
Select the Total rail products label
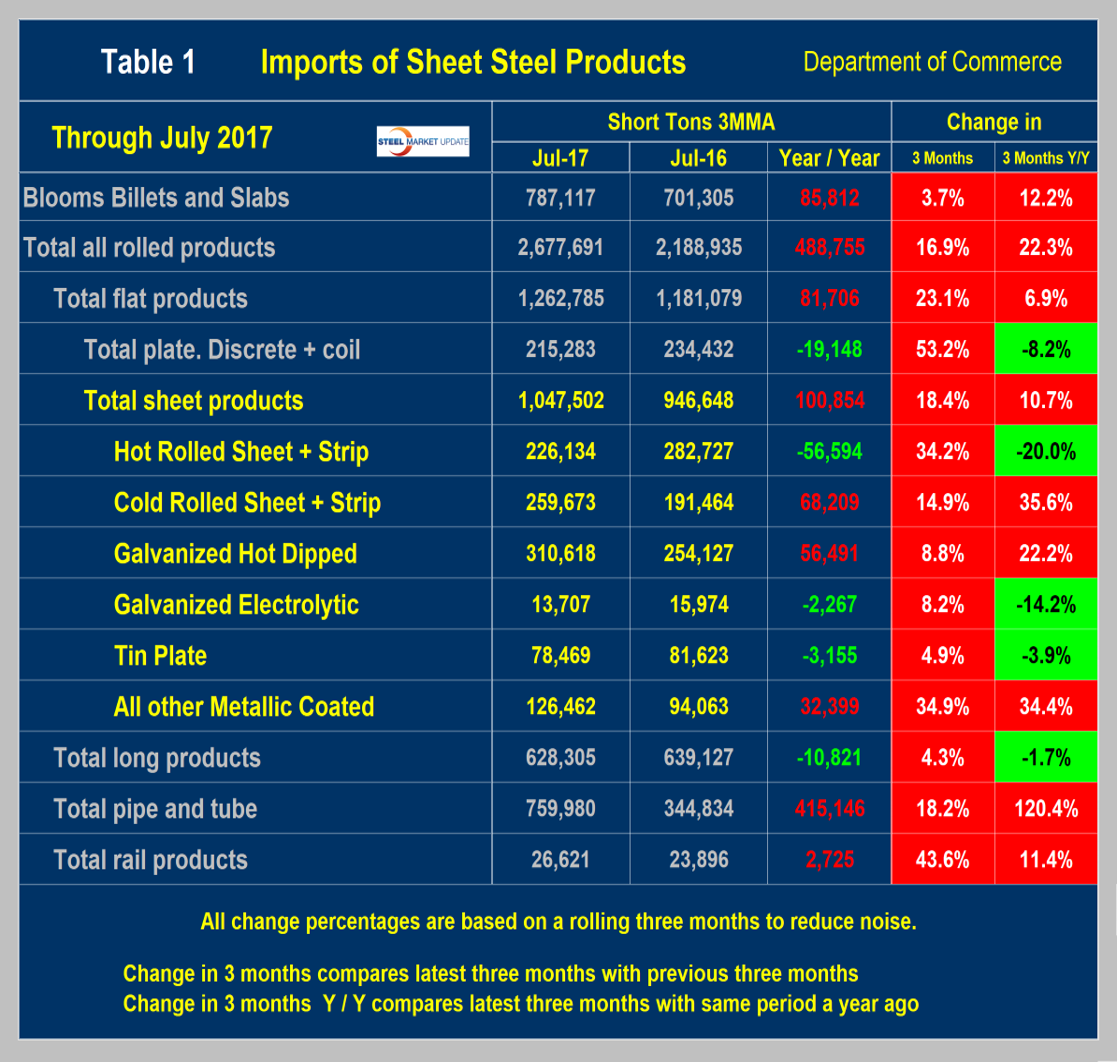point(150,860)
